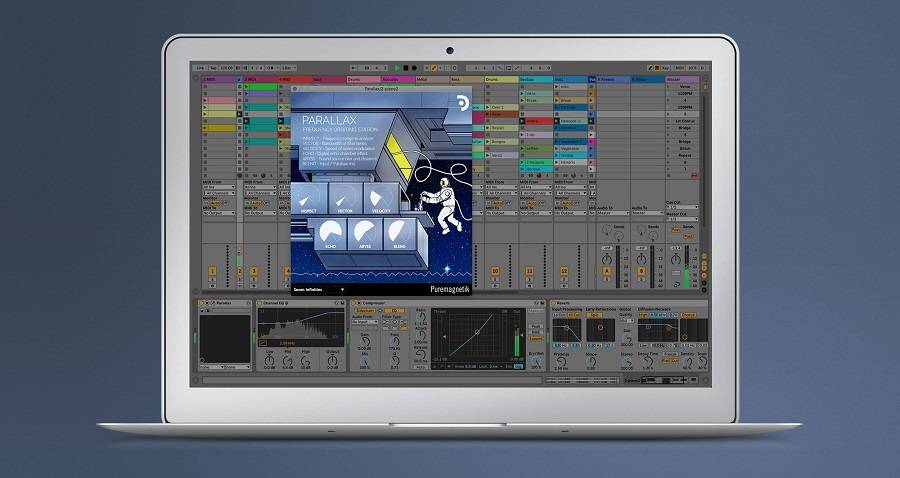
Task: Toggle track 10 activator button
Action: click(x=495, y=271)
